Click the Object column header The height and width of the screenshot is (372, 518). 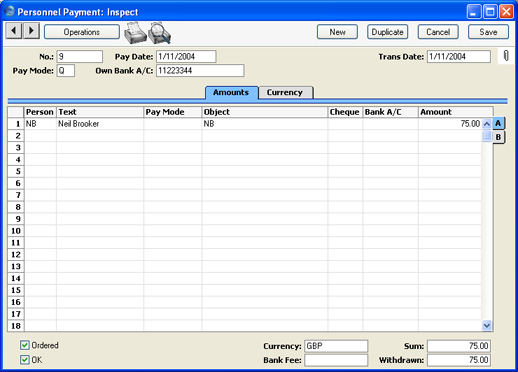click(265, 112)
